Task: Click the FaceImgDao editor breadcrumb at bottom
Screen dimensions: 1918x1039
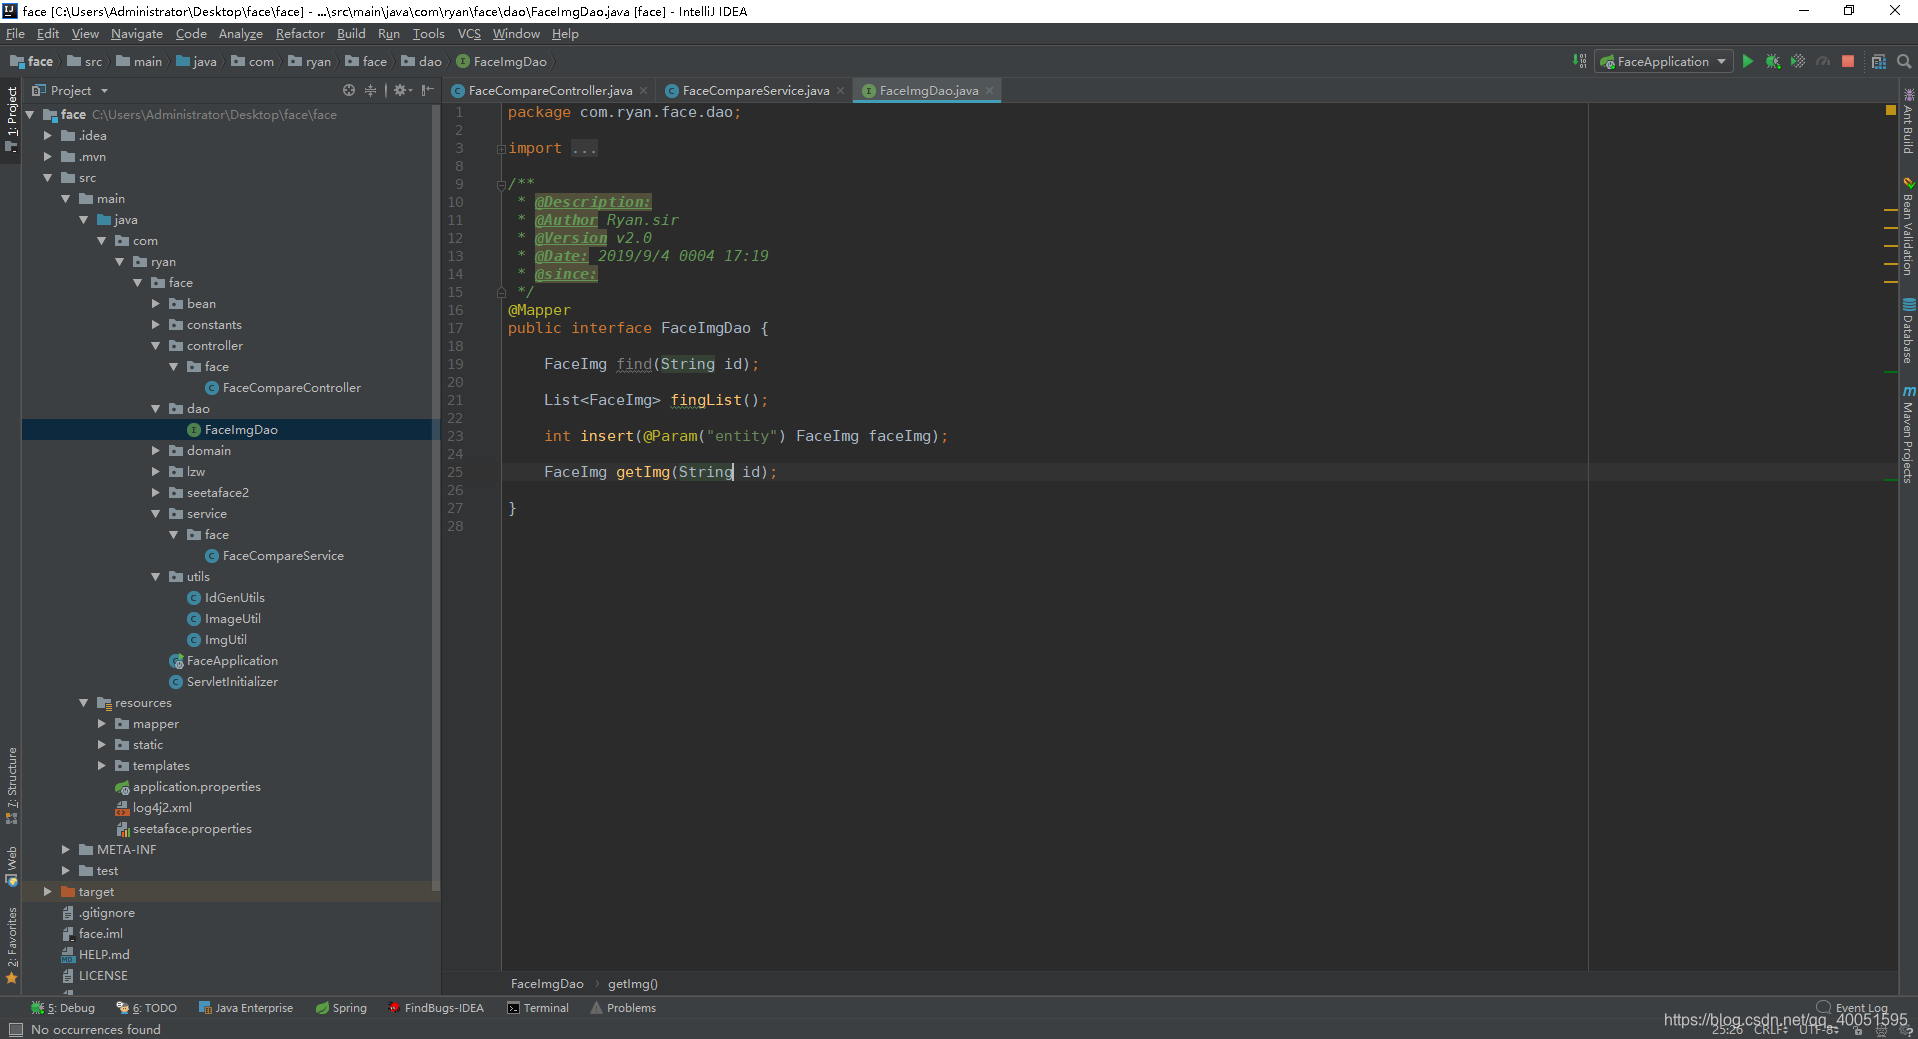Action: (x=547, y=984)
